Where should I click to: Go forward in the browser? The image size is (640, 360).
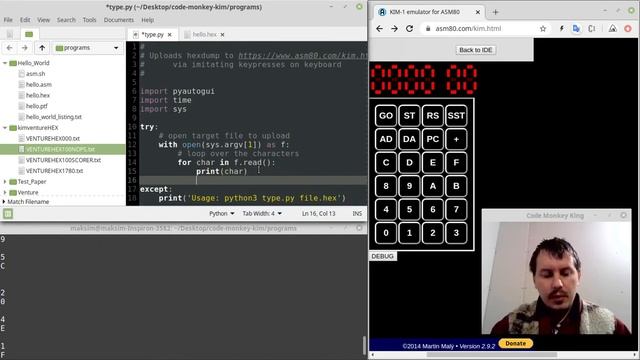tap(394, 29)
